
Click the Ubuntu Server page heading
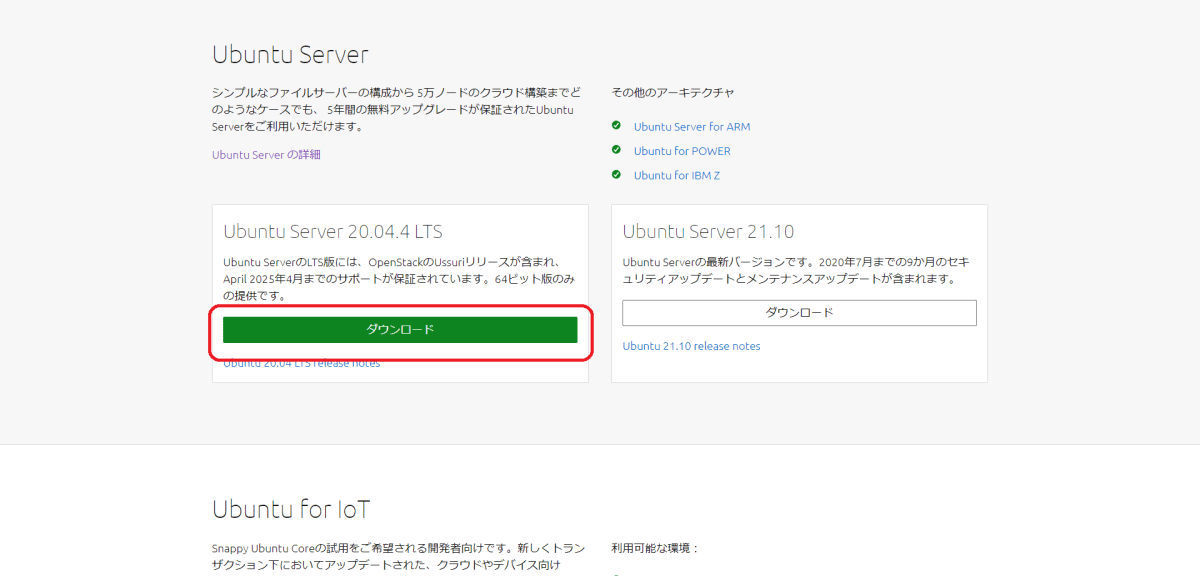pos(290,54)
